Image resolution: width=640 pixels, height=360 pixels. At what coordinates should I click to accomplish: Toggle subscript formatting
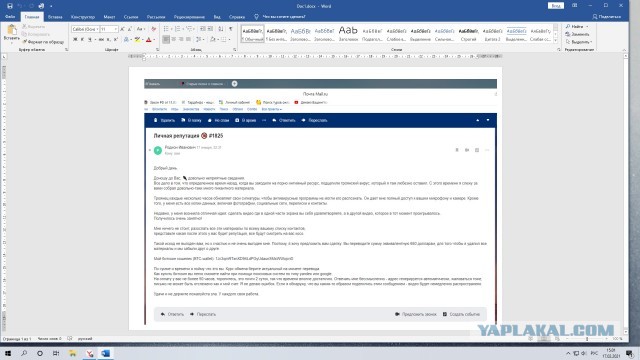(x=109, y=40)
